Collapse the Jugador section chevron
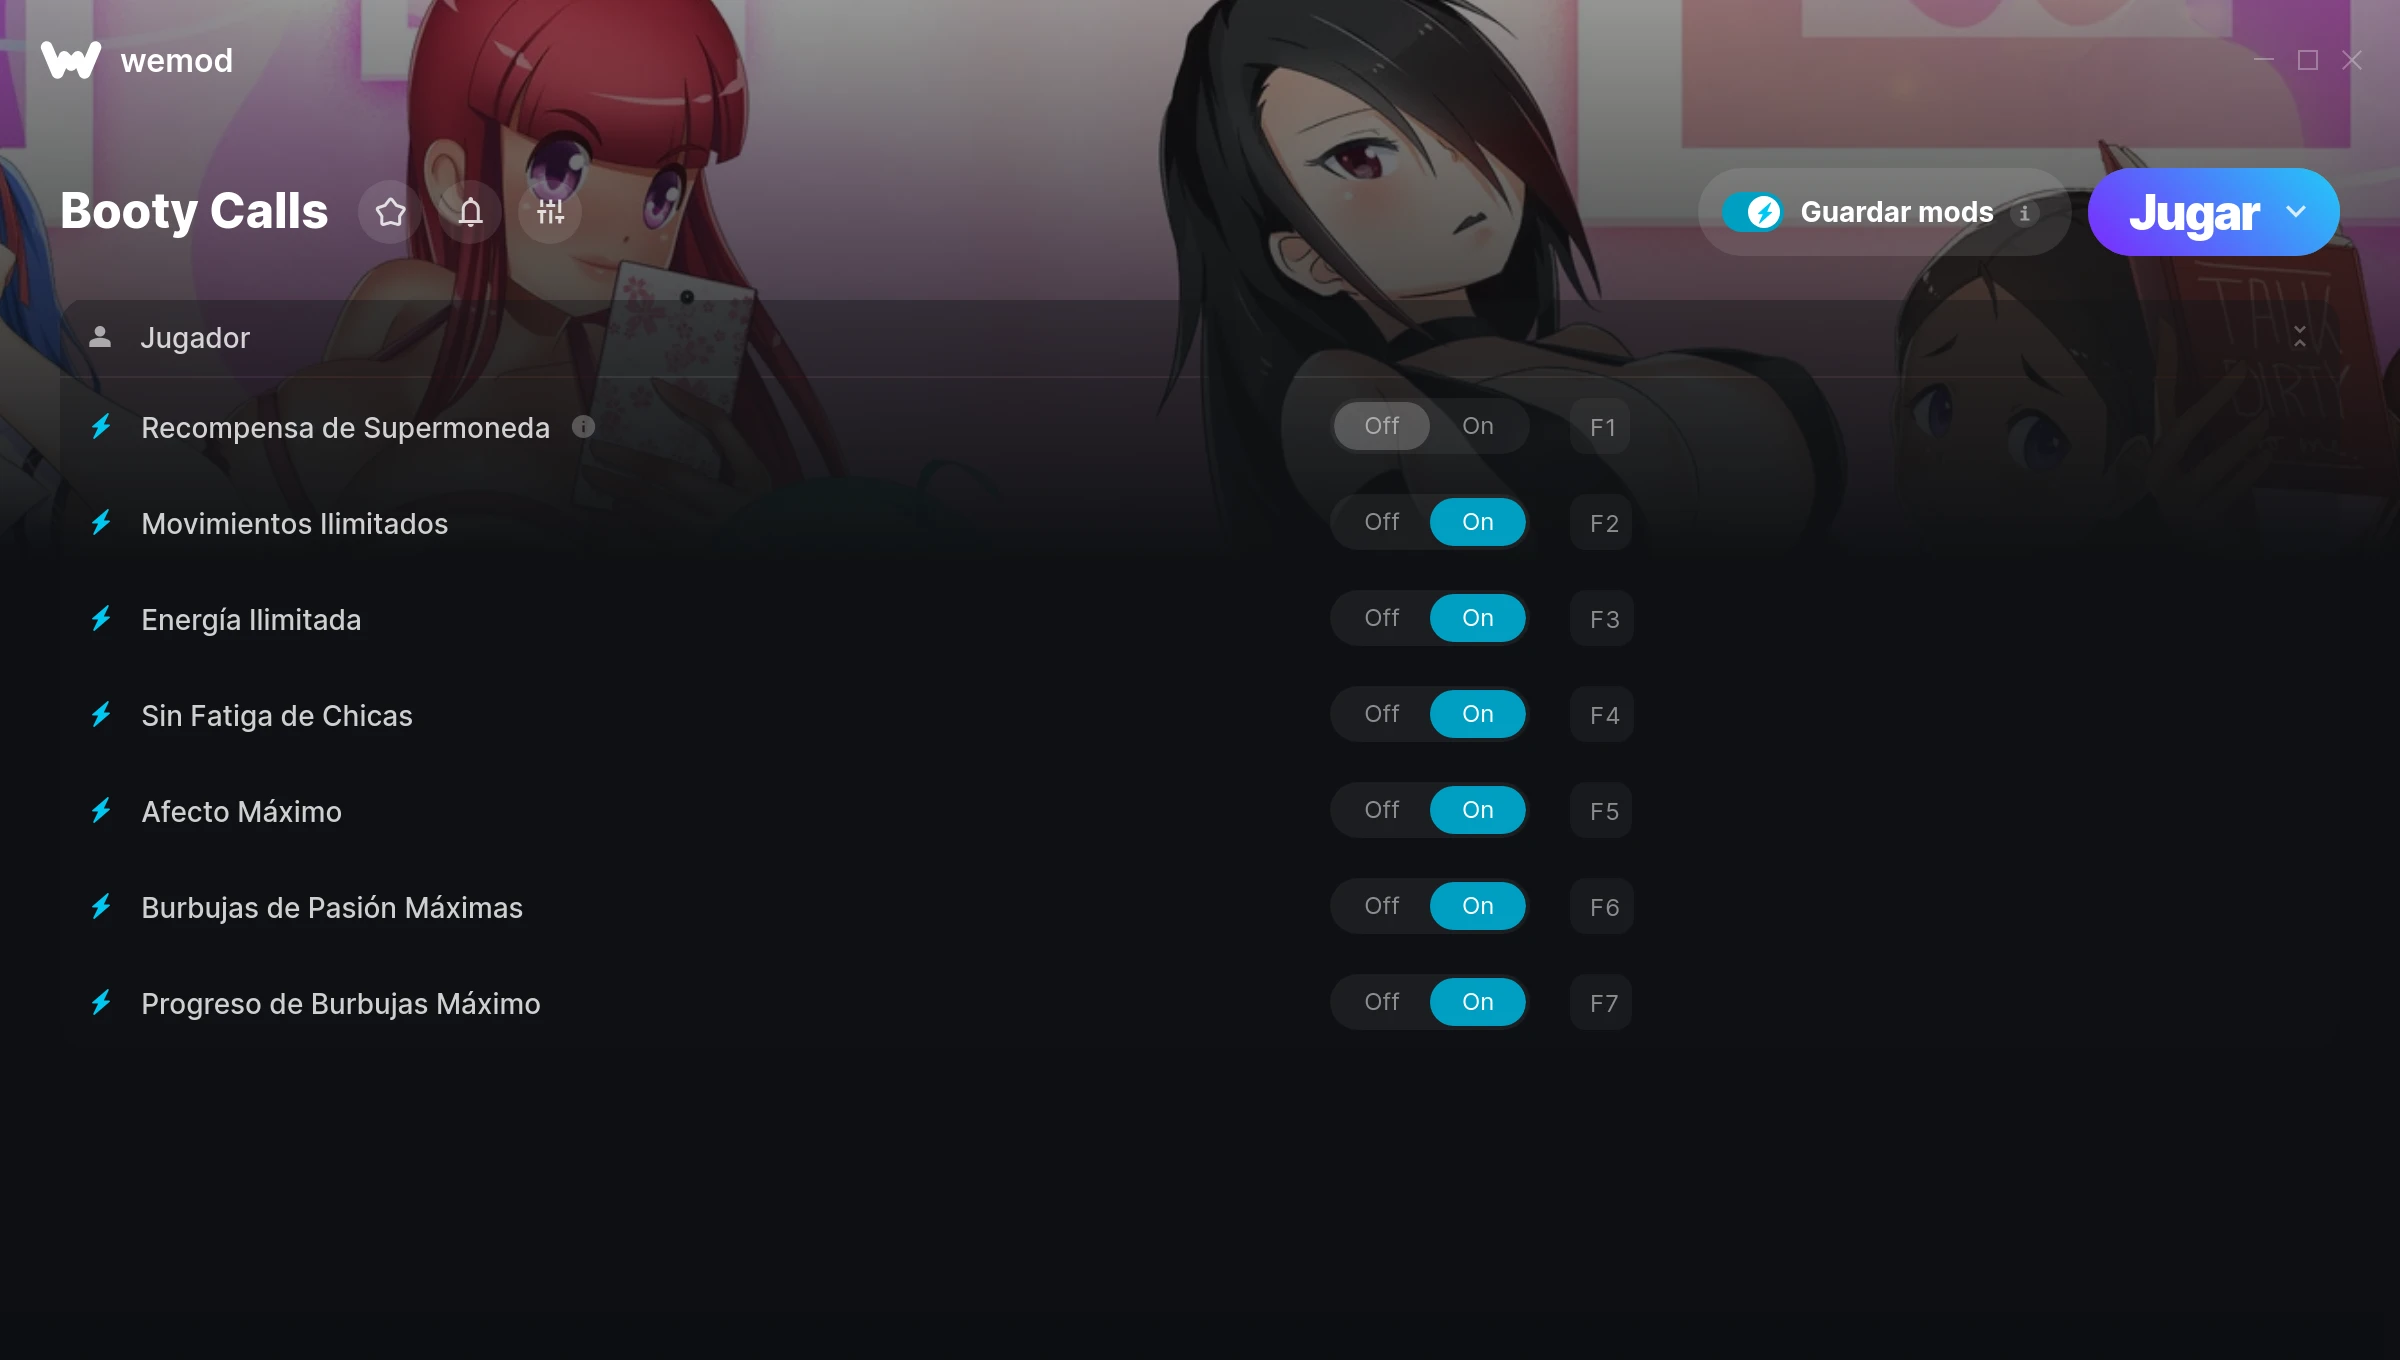The image size is (2400, 1360). click(2300, 337)
